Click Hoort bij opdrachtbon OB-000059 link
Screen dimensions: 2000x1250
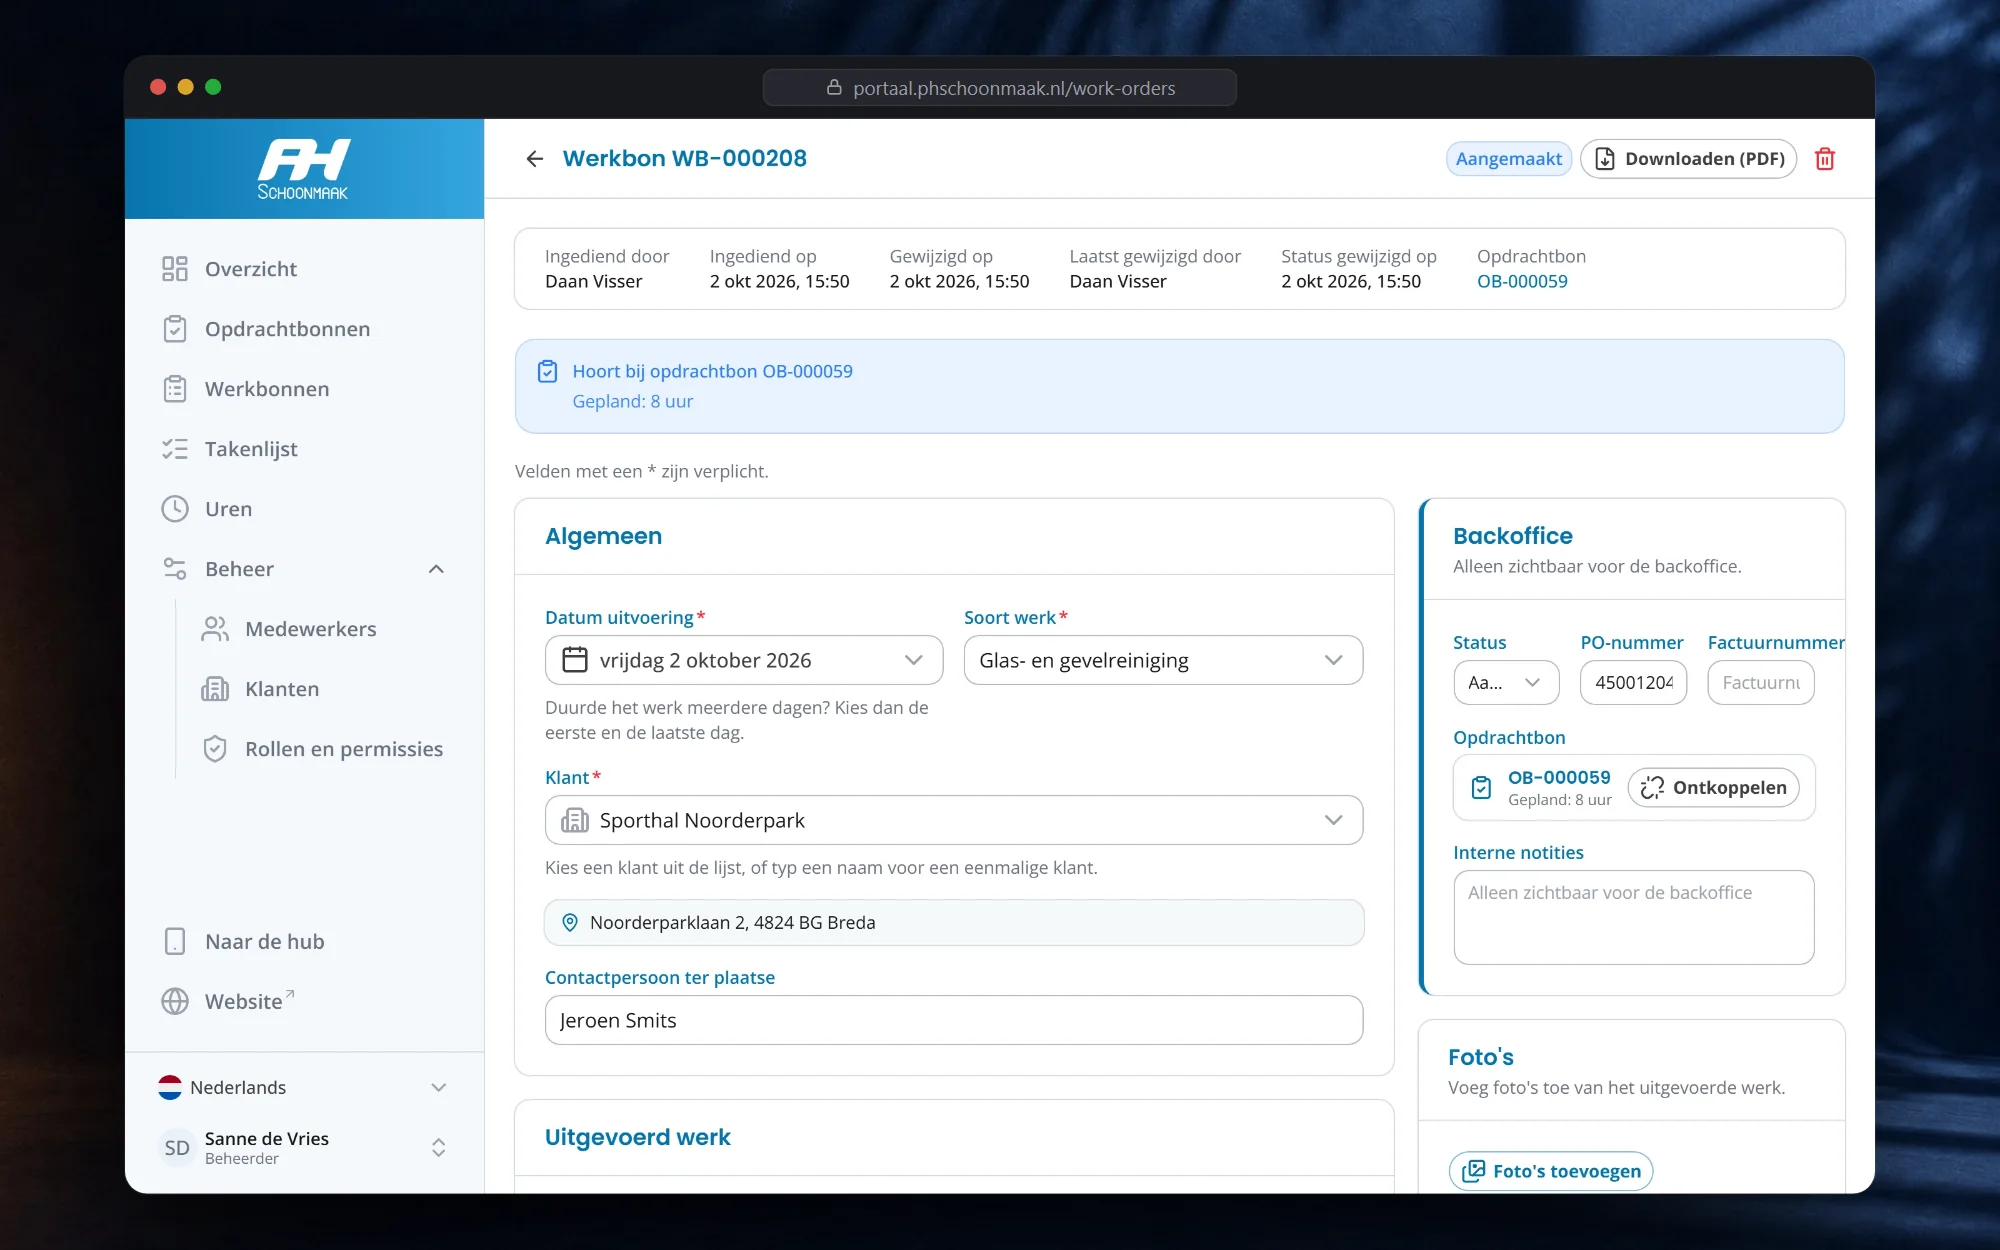[x=712, y=371]
